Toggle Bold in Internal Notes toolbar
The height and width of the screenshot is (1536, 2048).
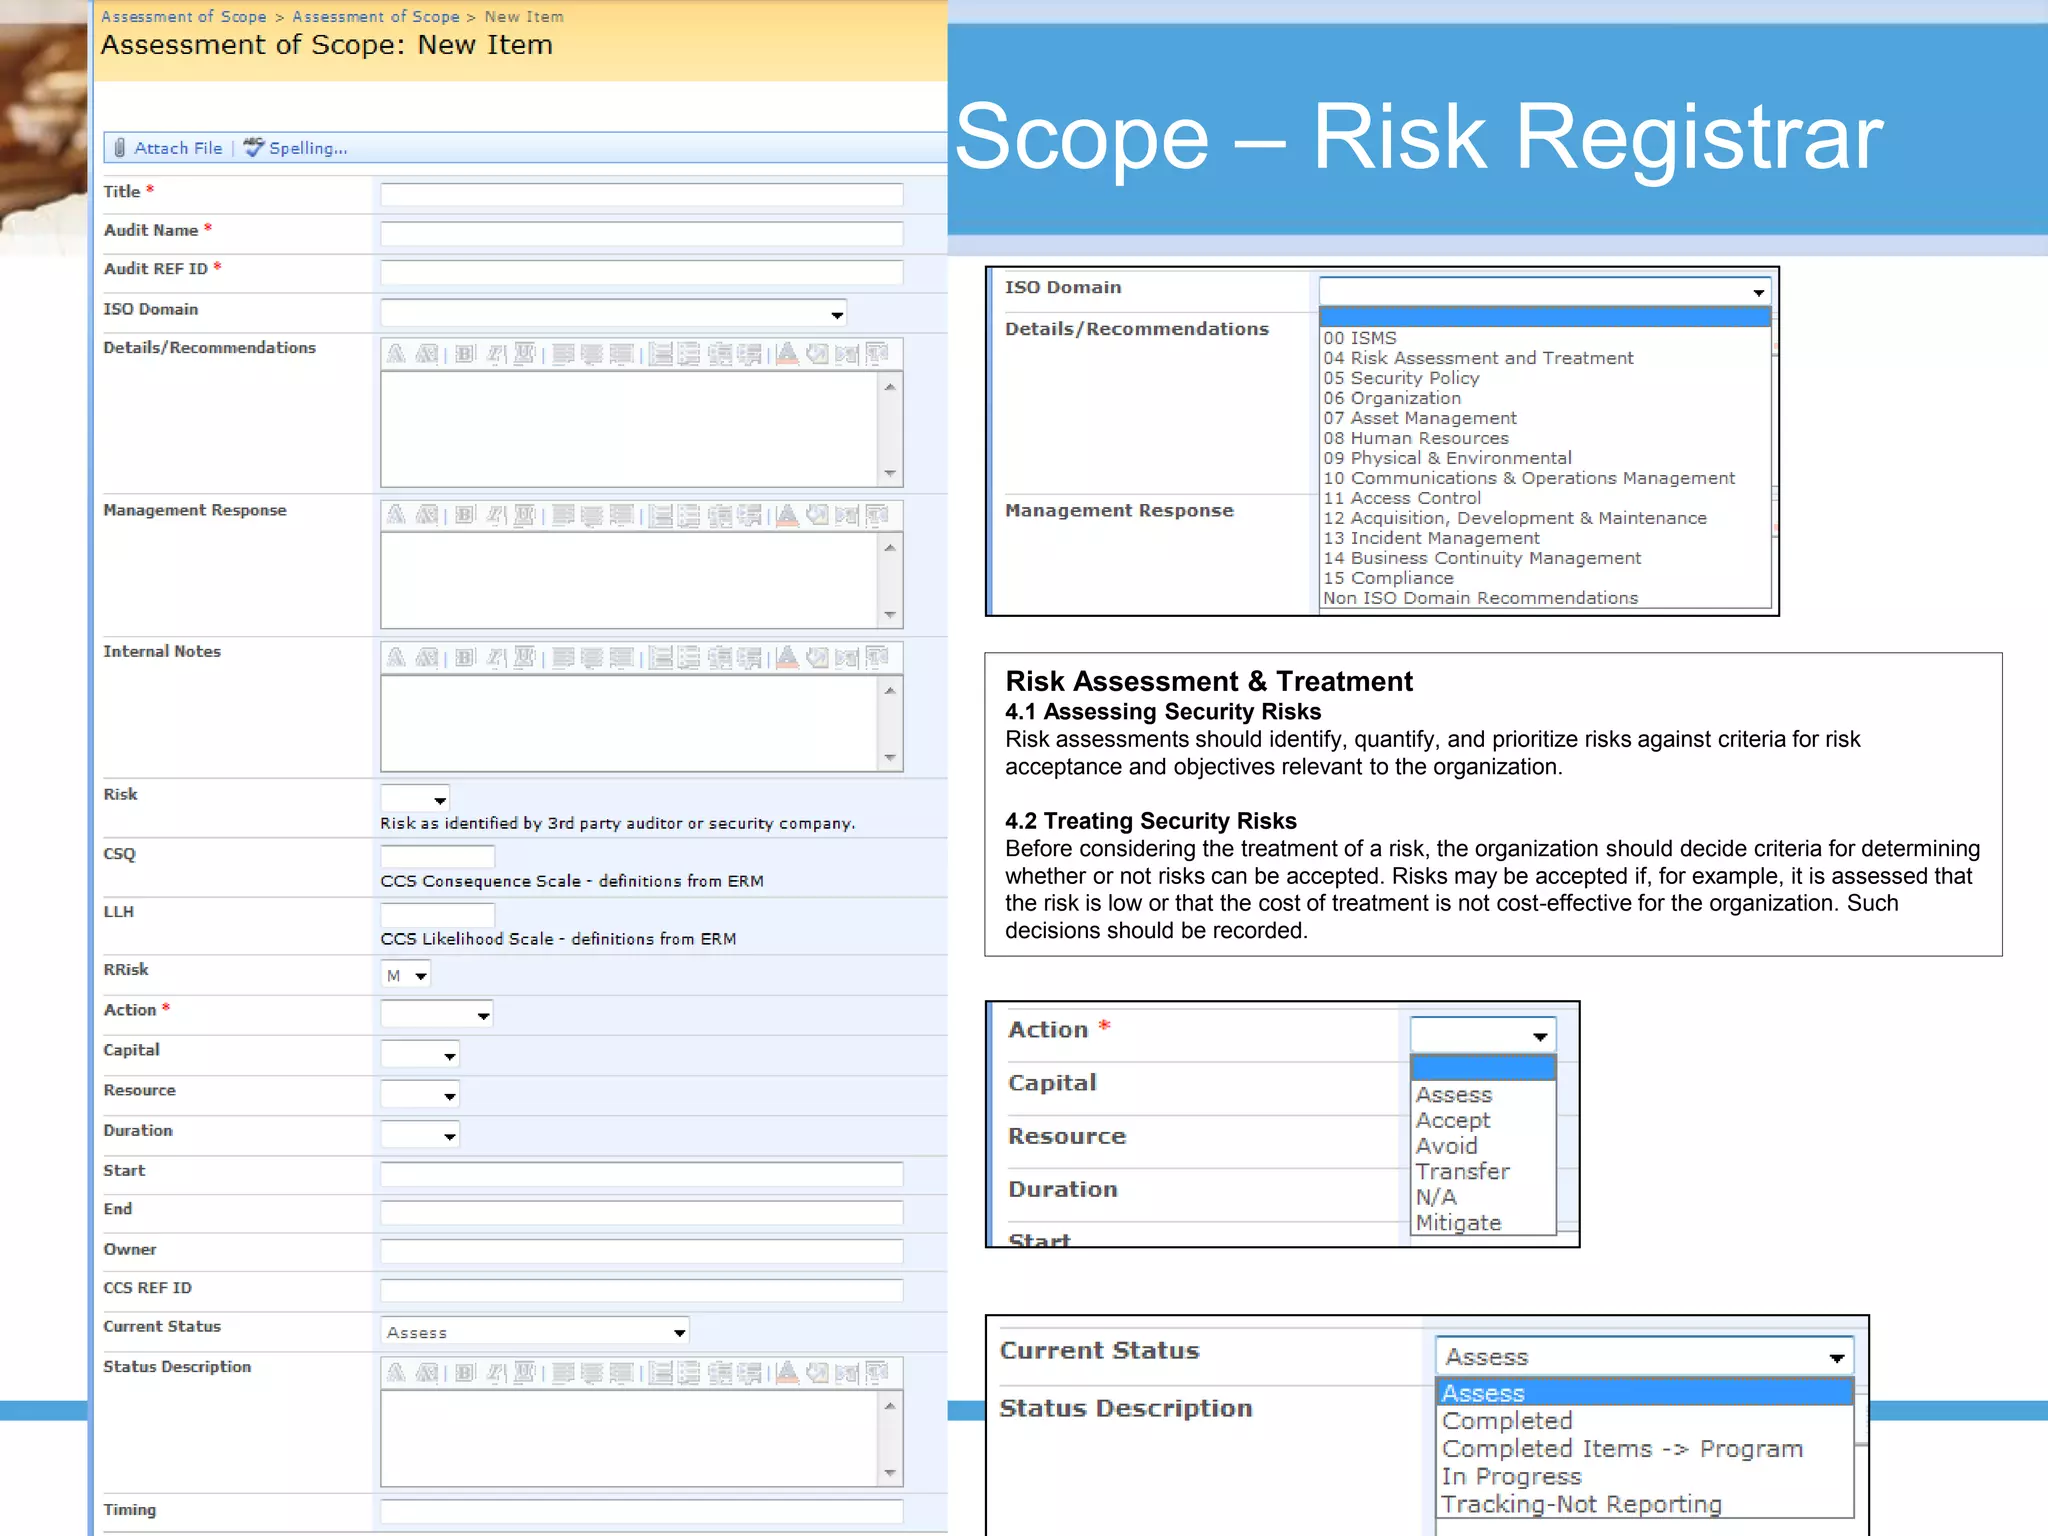[465, 657]
